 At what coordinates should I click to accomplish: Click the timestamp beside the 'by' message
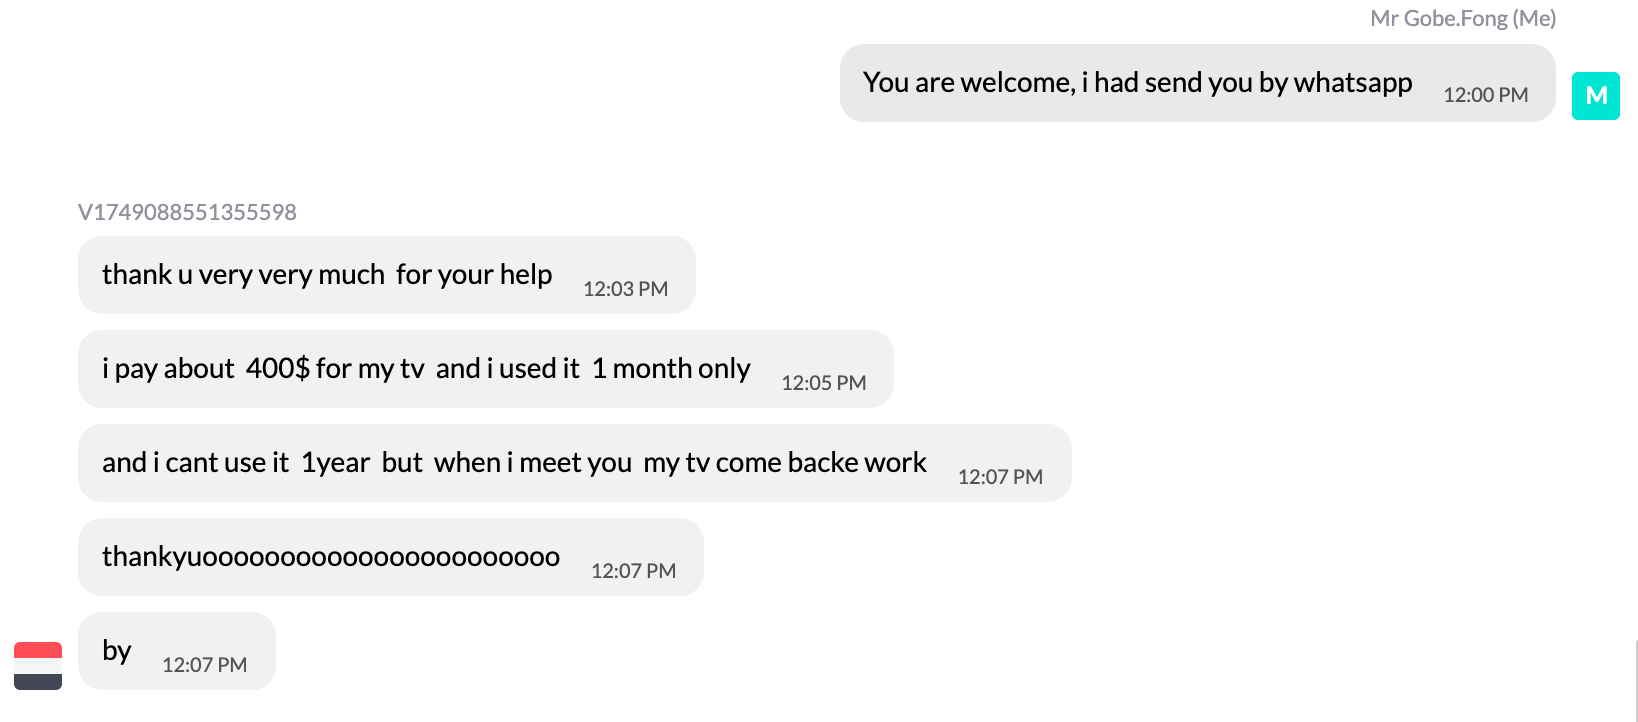pyautogui.click(x=204, y=665)
